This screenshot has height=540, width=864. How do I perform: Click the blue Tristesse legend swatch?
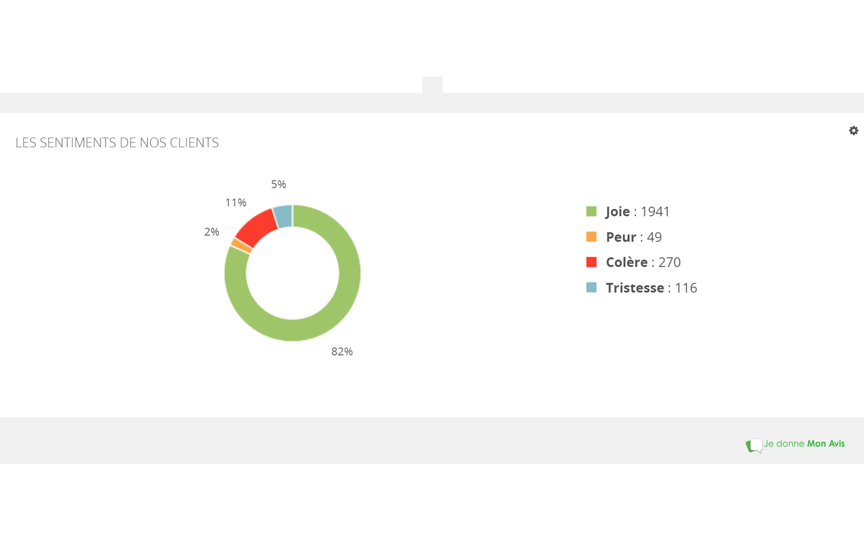(x=591, y=287)
